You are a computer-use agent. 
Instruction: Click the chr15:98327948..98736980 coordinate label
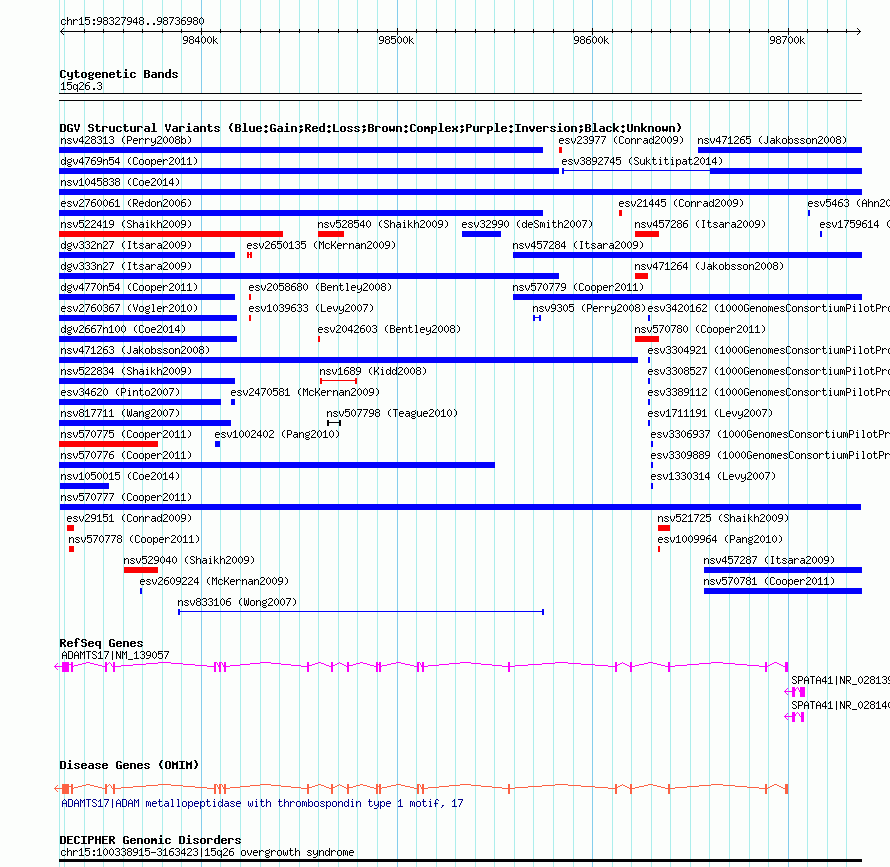(x=132, y=22)
